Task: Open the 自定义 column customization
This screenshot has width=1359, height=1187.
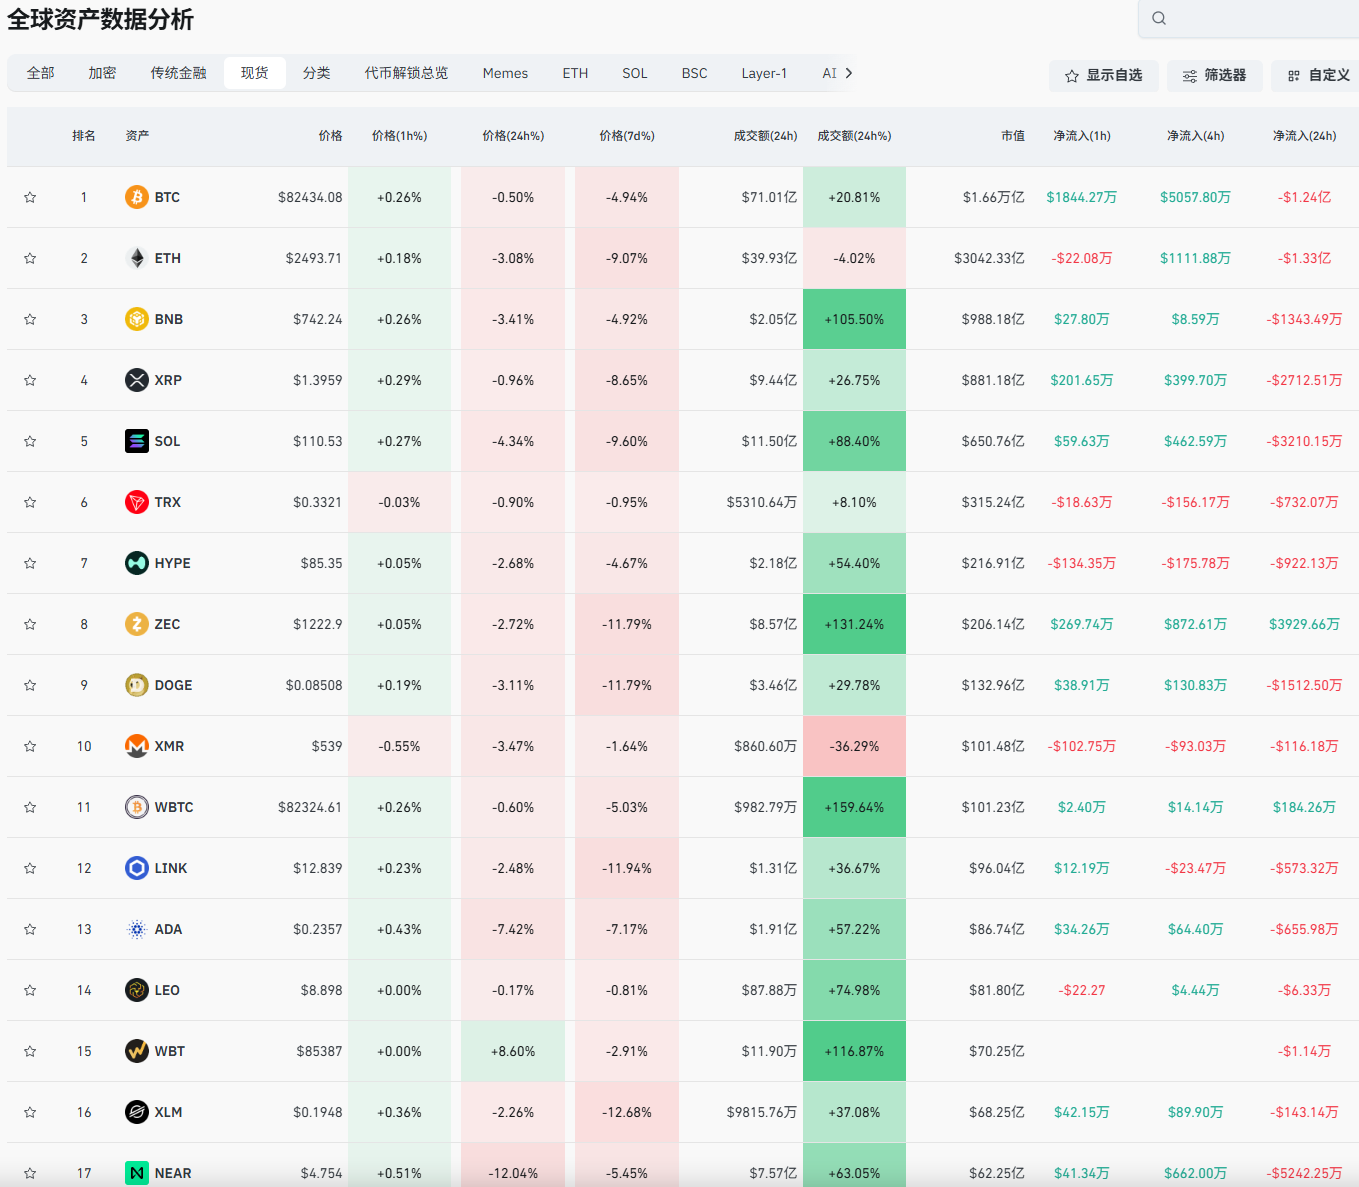Action: pos(1317,76)
